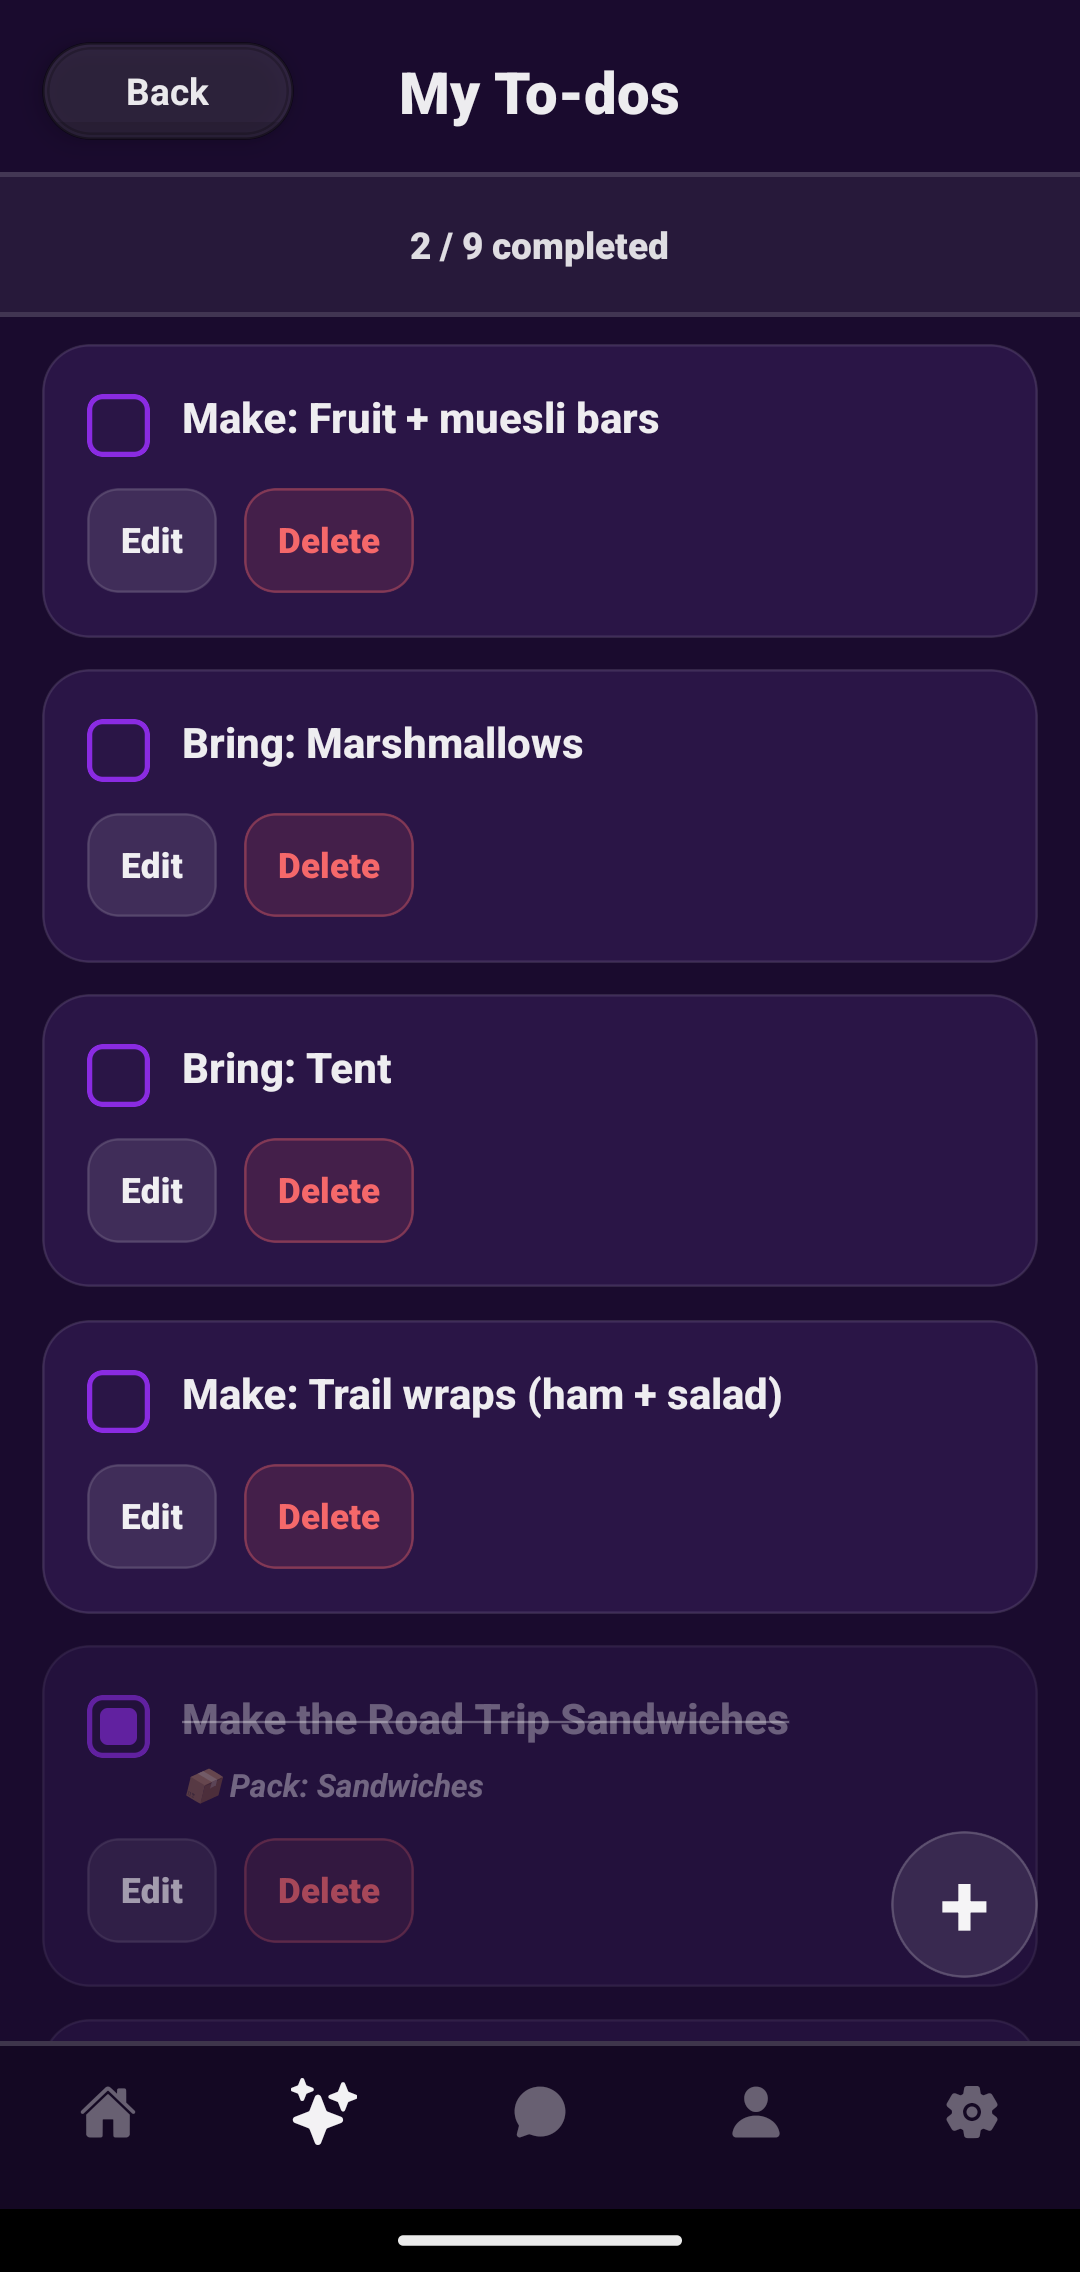1080x2272 pixels.
Task: Delete the Road Trip Sandwiches to-do
Action: point(329,1891)
